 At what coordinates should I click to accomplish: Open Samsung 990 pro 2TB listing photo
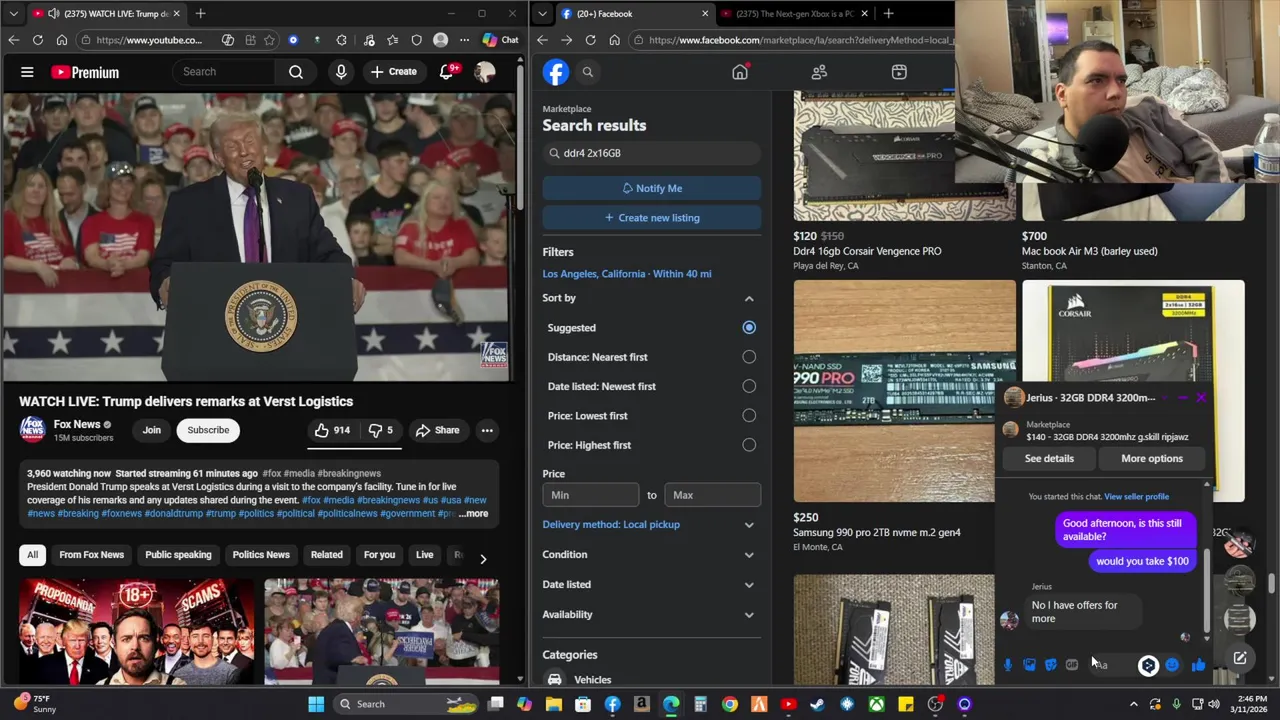904,391
